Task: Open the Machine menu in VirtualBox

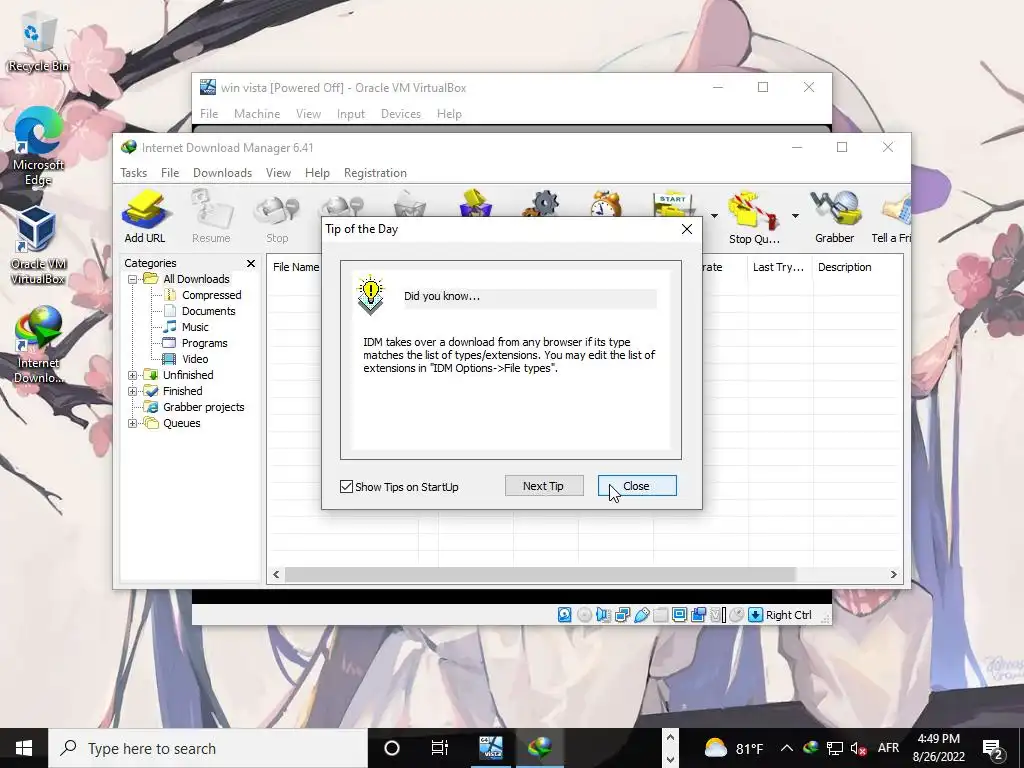Action: pos(257,114)
